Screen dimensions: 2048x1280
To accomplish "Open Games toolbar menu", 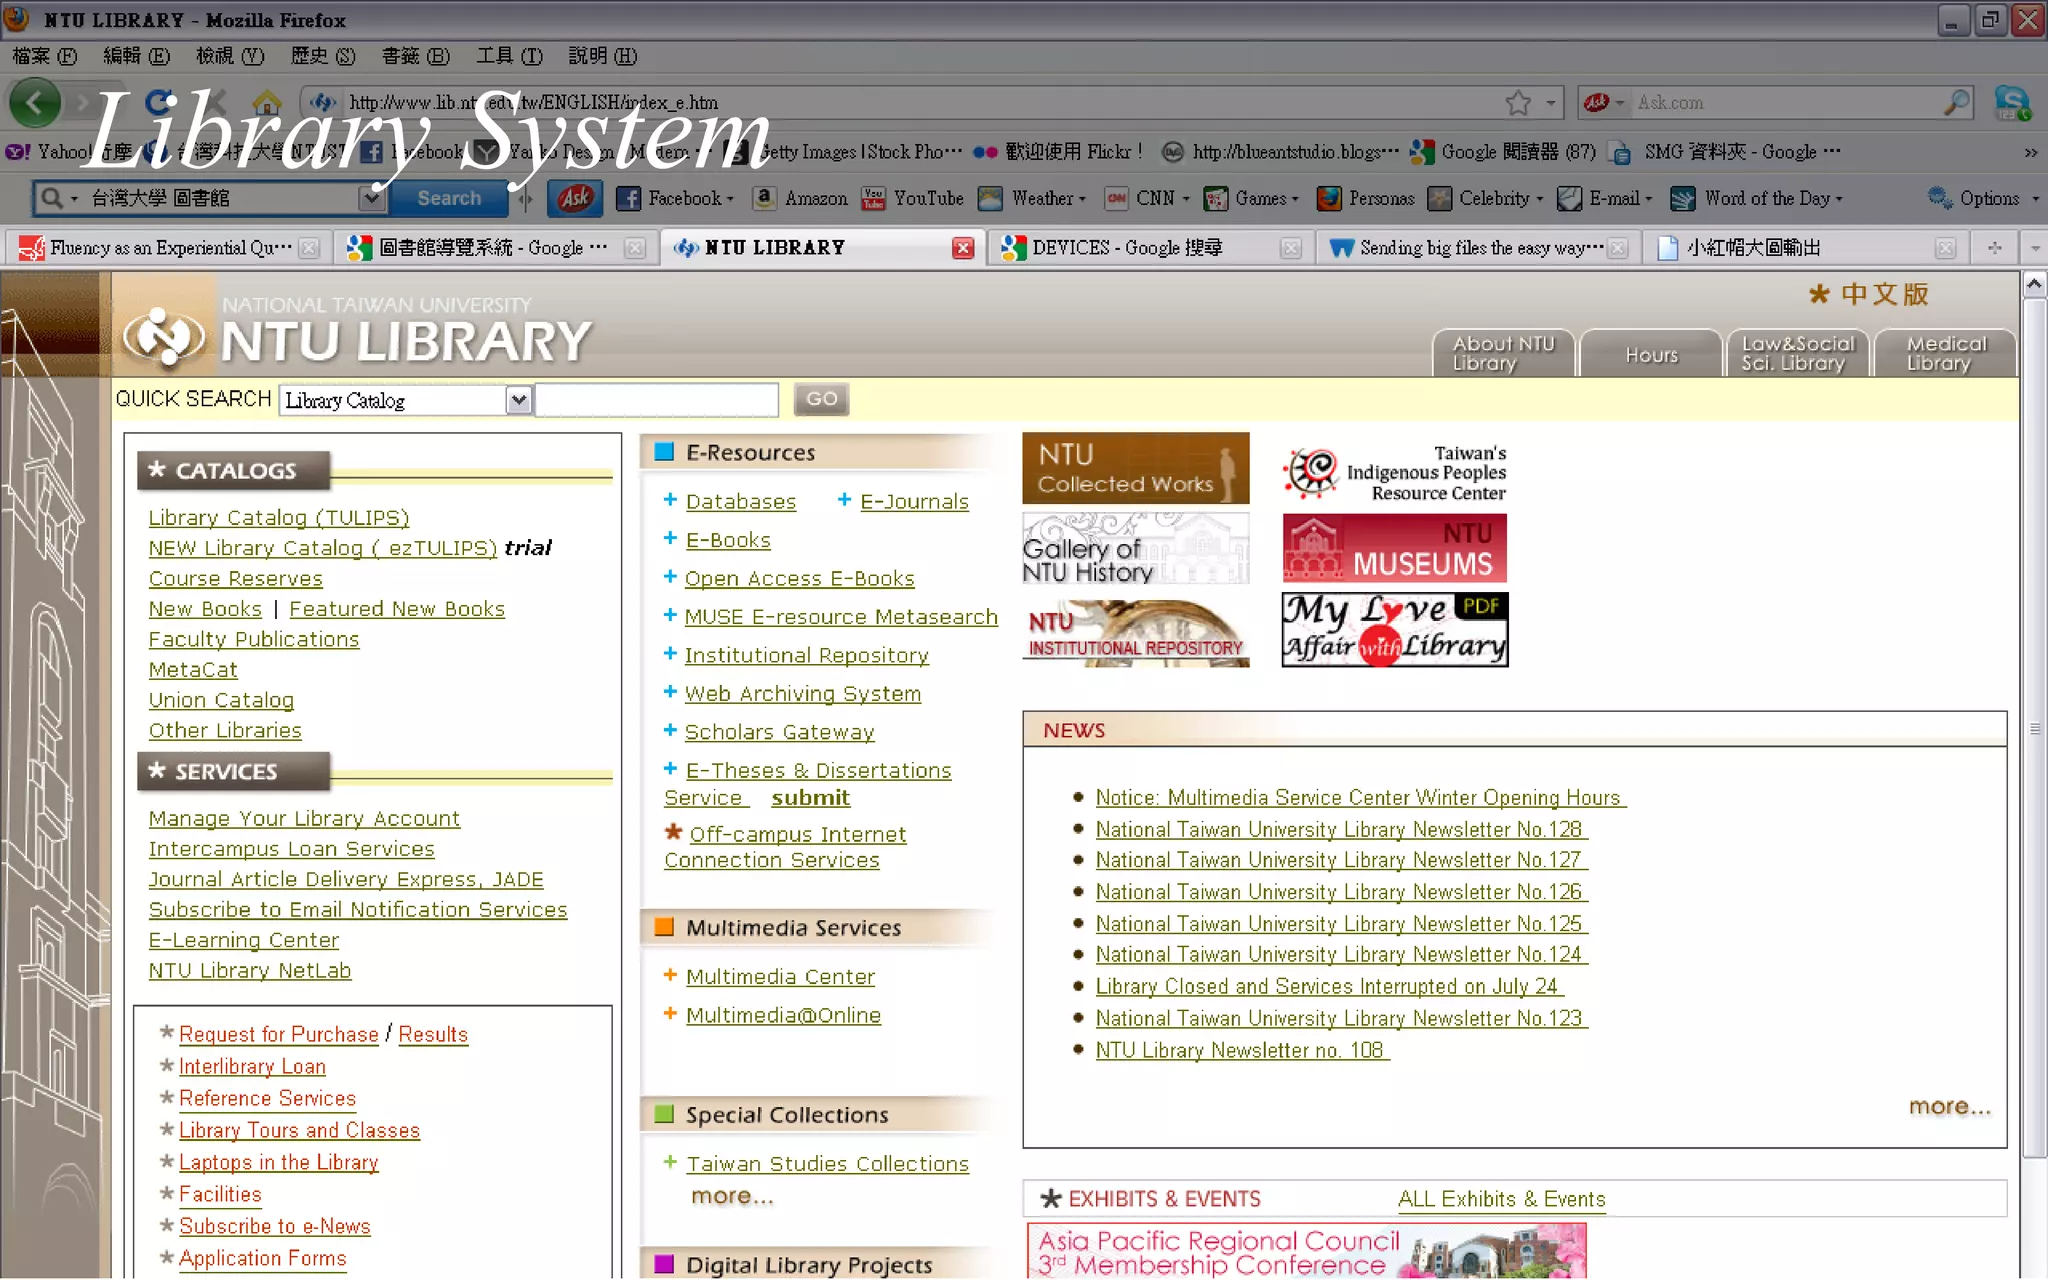I will tap(1251, 198).
